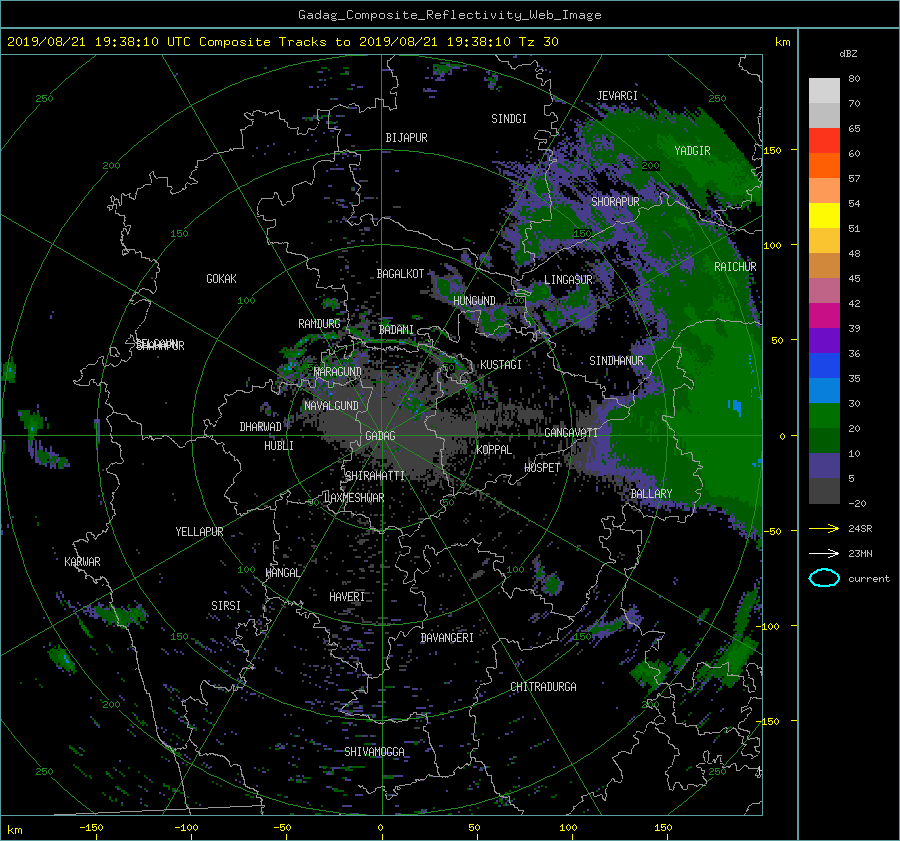Click the RAMDURG city label
This screenshot has width=900, height=841.
point(319,324)
